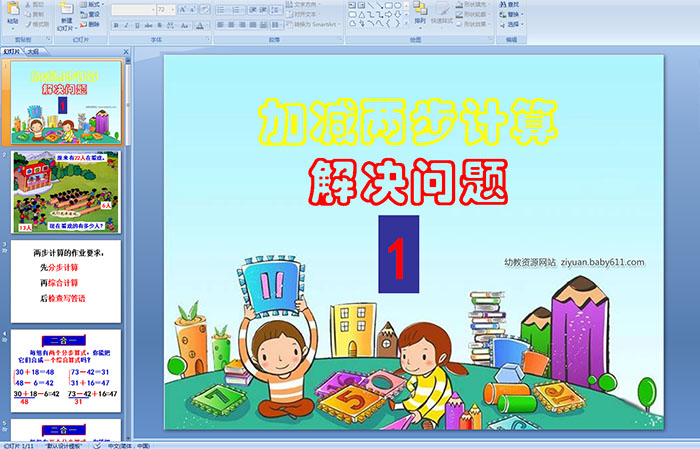This screenshot has width=700, height=449.
Task: Toggle Align Text Right
Action: pos(242,25)
